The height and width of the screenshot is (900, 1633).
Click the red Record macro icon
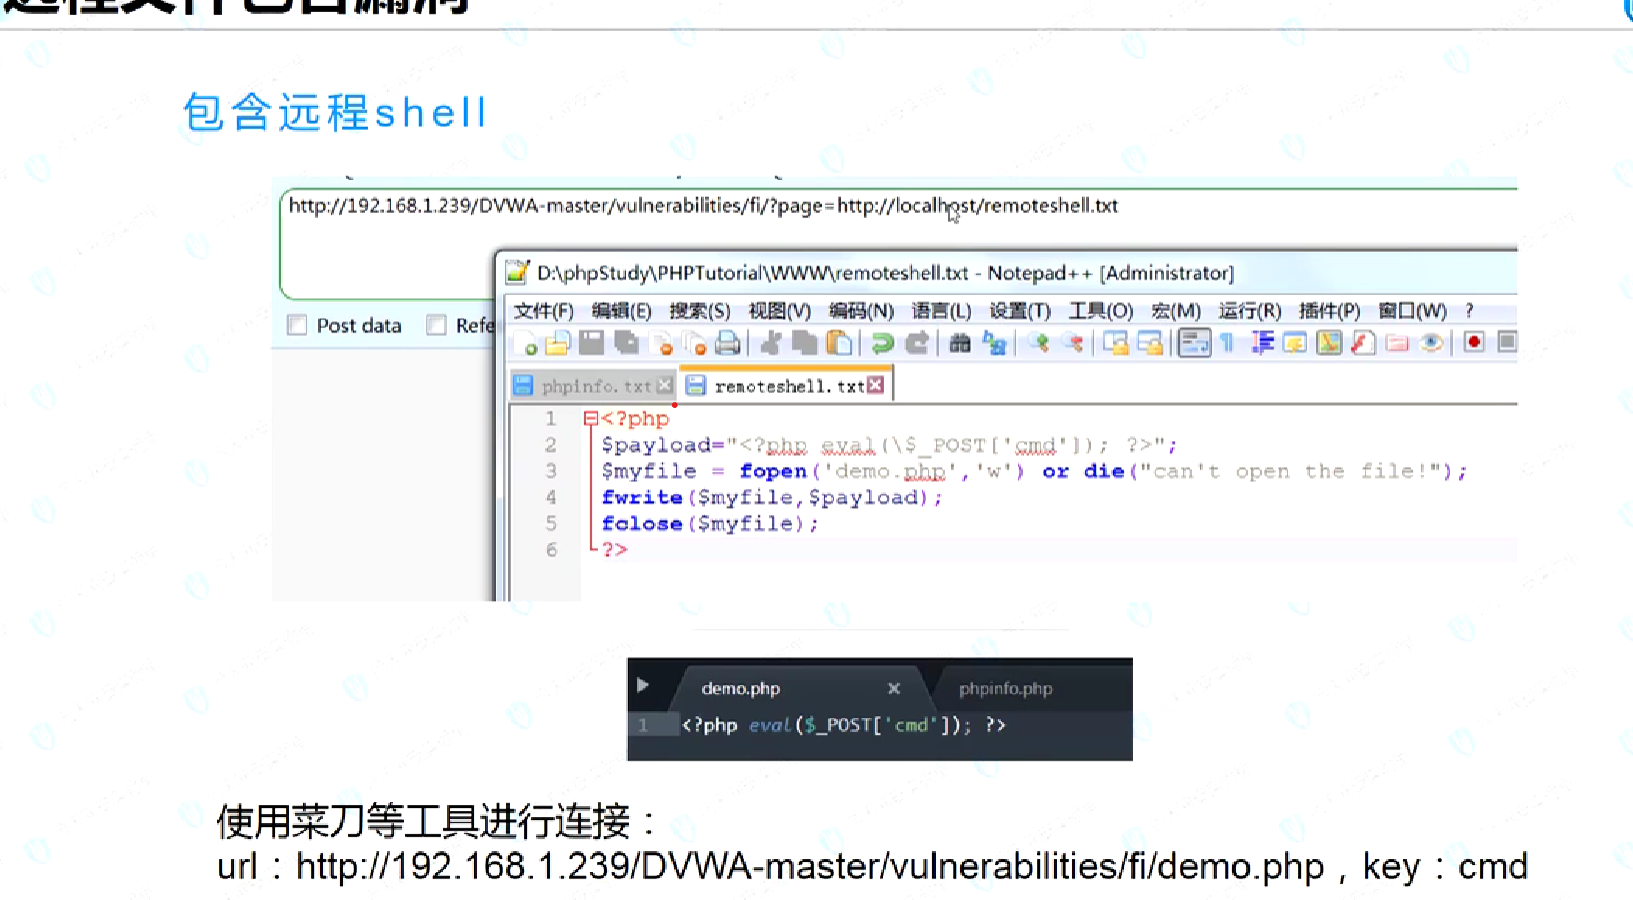tap(1474, 343)
